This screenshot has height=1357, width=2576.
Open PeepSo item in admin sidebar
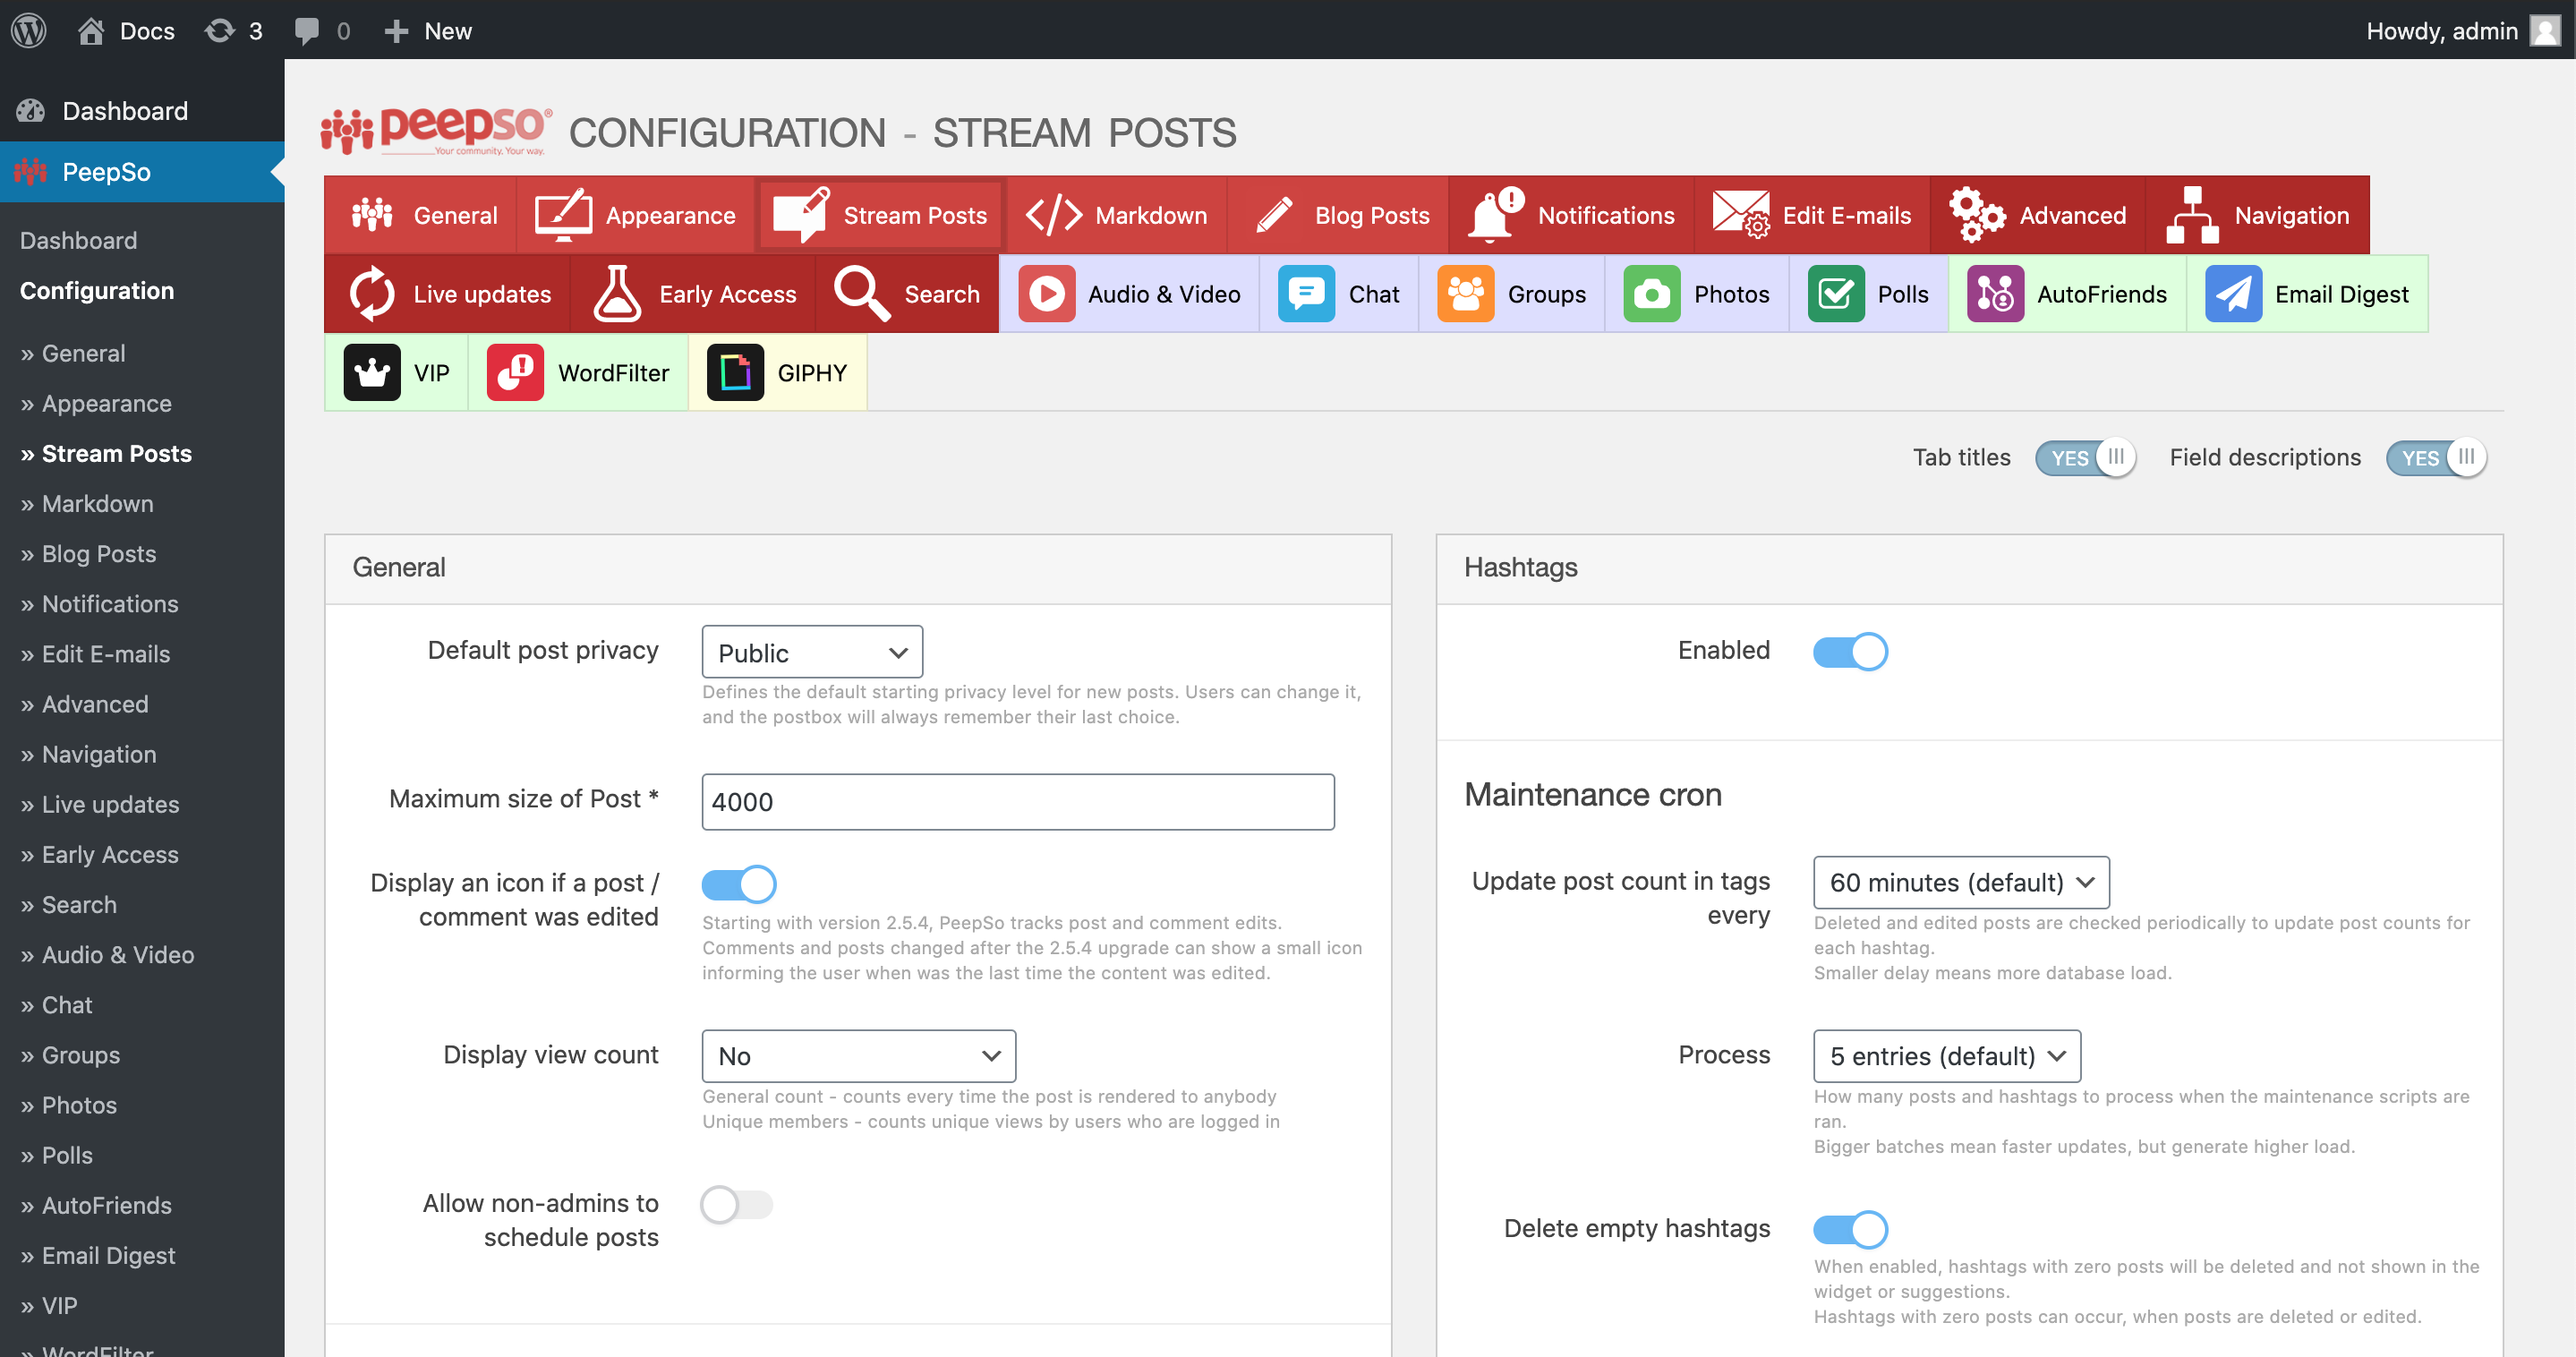coord(142,171)
